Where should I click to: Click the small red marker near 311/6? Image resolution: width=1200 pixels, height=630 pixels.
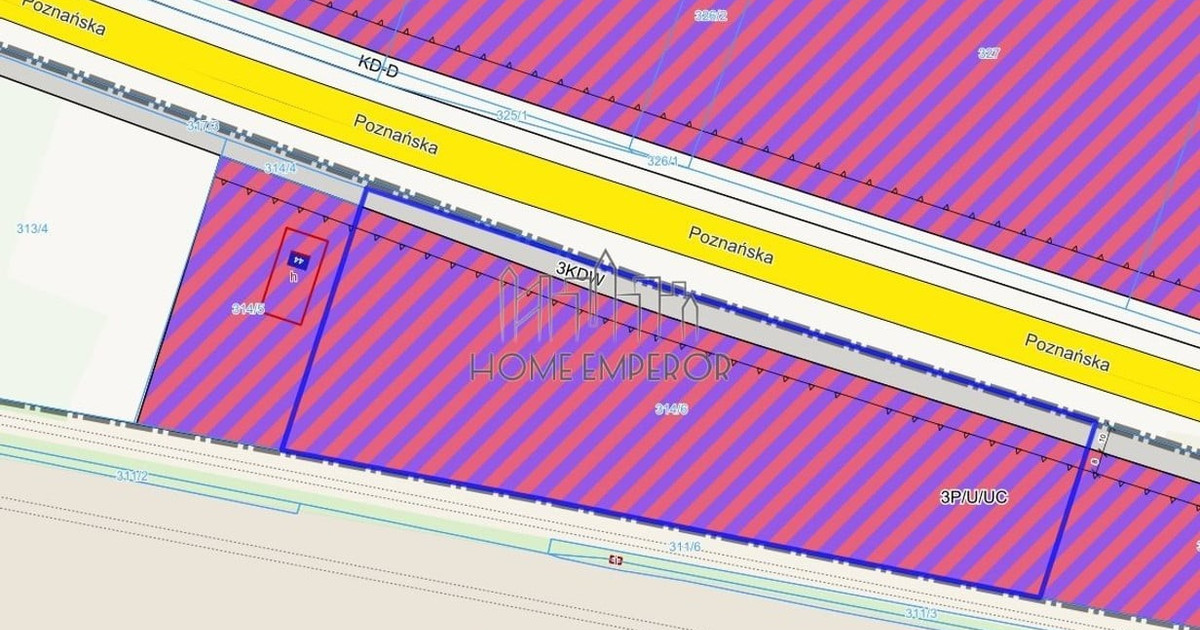coord(614,561)
